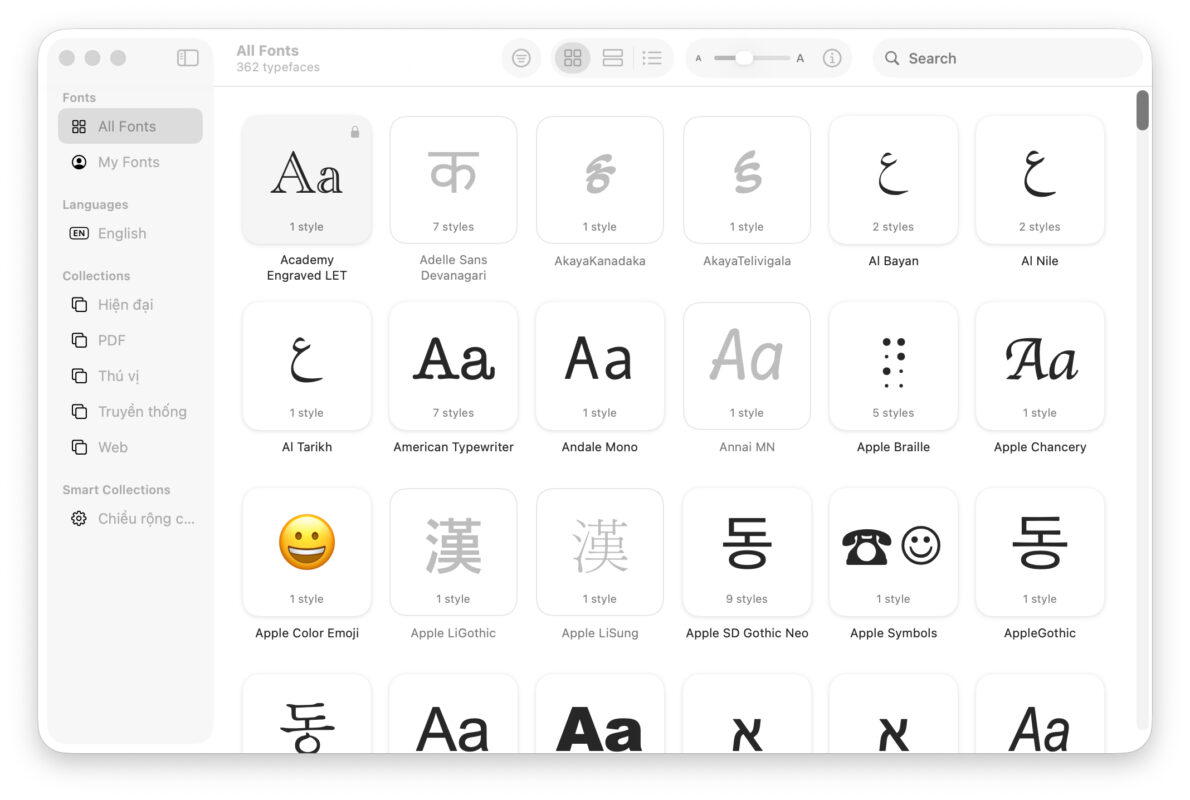Select the Apple SD Gothic Neo font card
This screenshot has height=800, width=1190.
[747, 552]
